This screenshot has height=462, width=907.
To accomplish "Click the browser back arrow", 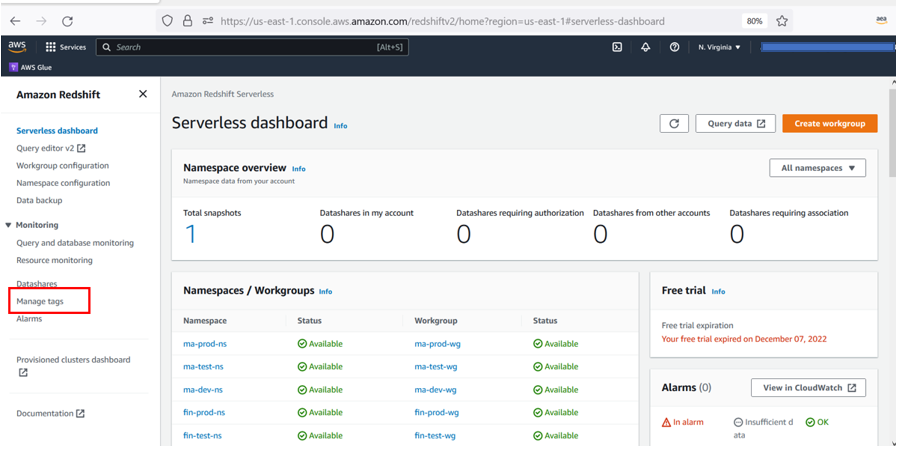I will click(16, 21).
